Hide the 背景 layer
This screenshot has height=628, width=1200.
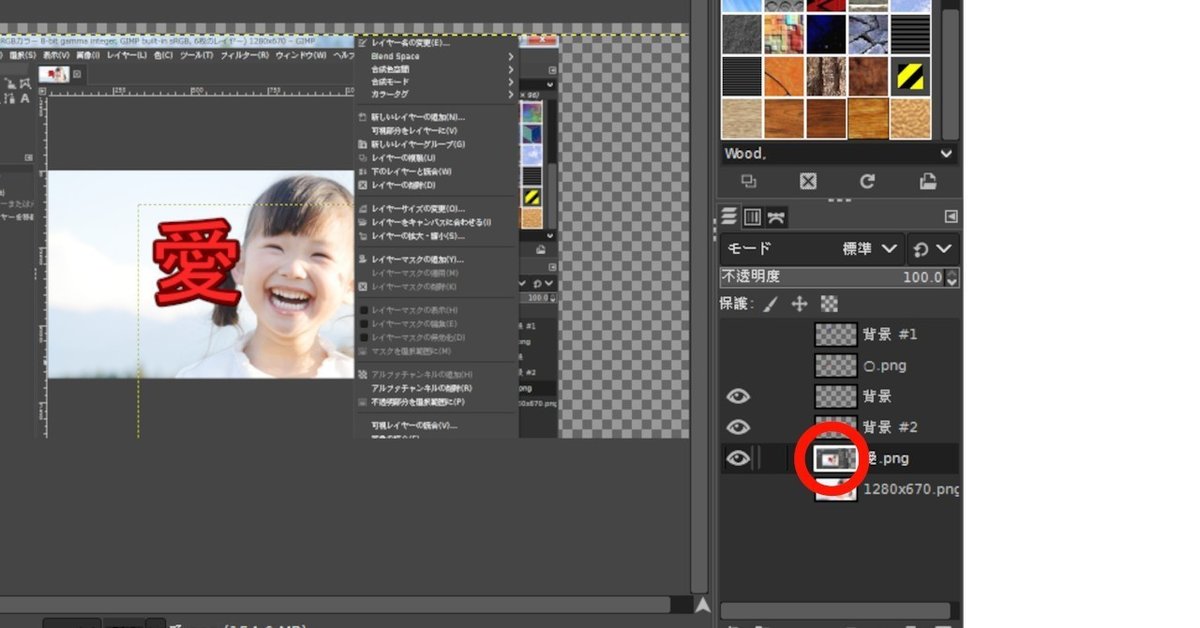[x=738, y=396]
